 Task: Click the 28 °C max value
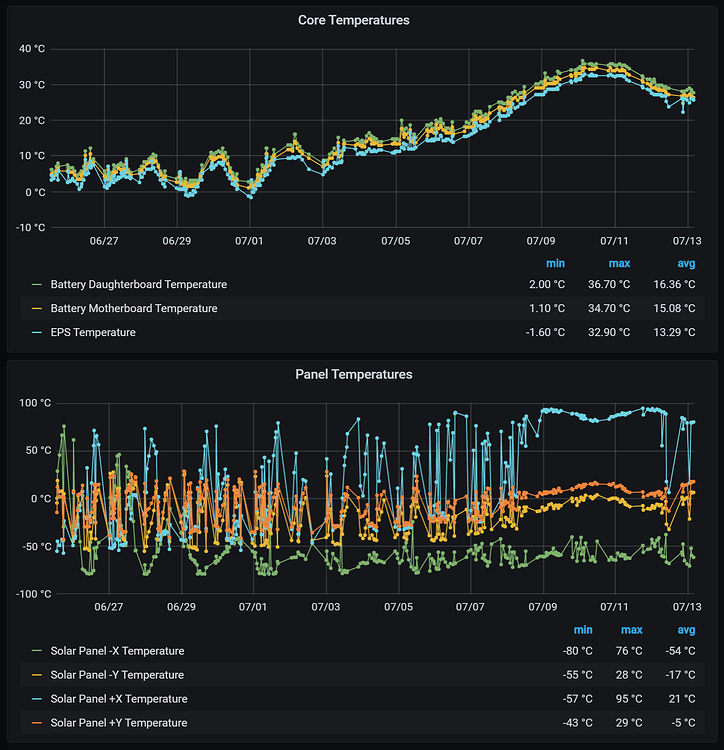pyautogui.click(x=629, y=675)
